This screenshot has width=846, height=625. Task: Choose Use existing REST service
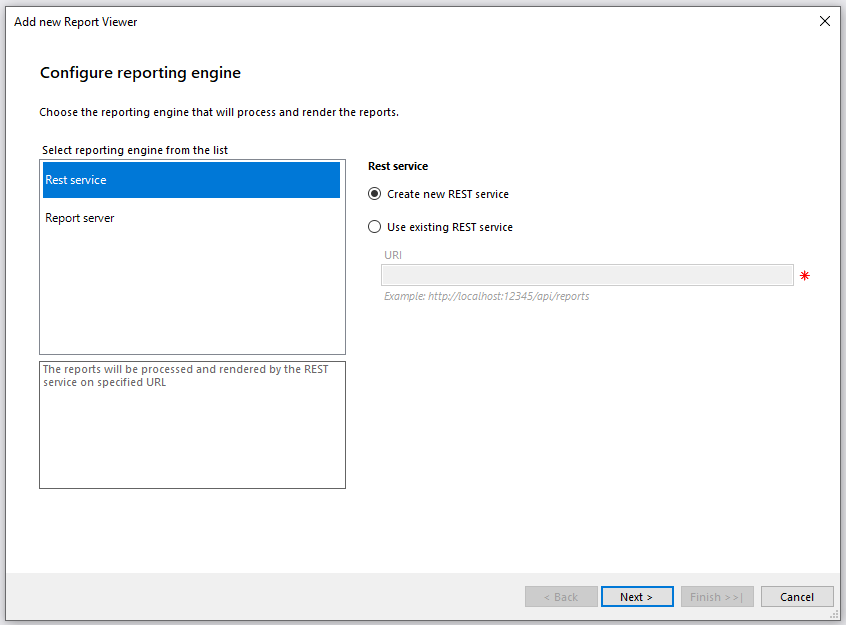pyautogui.click(x=374, y=226)
